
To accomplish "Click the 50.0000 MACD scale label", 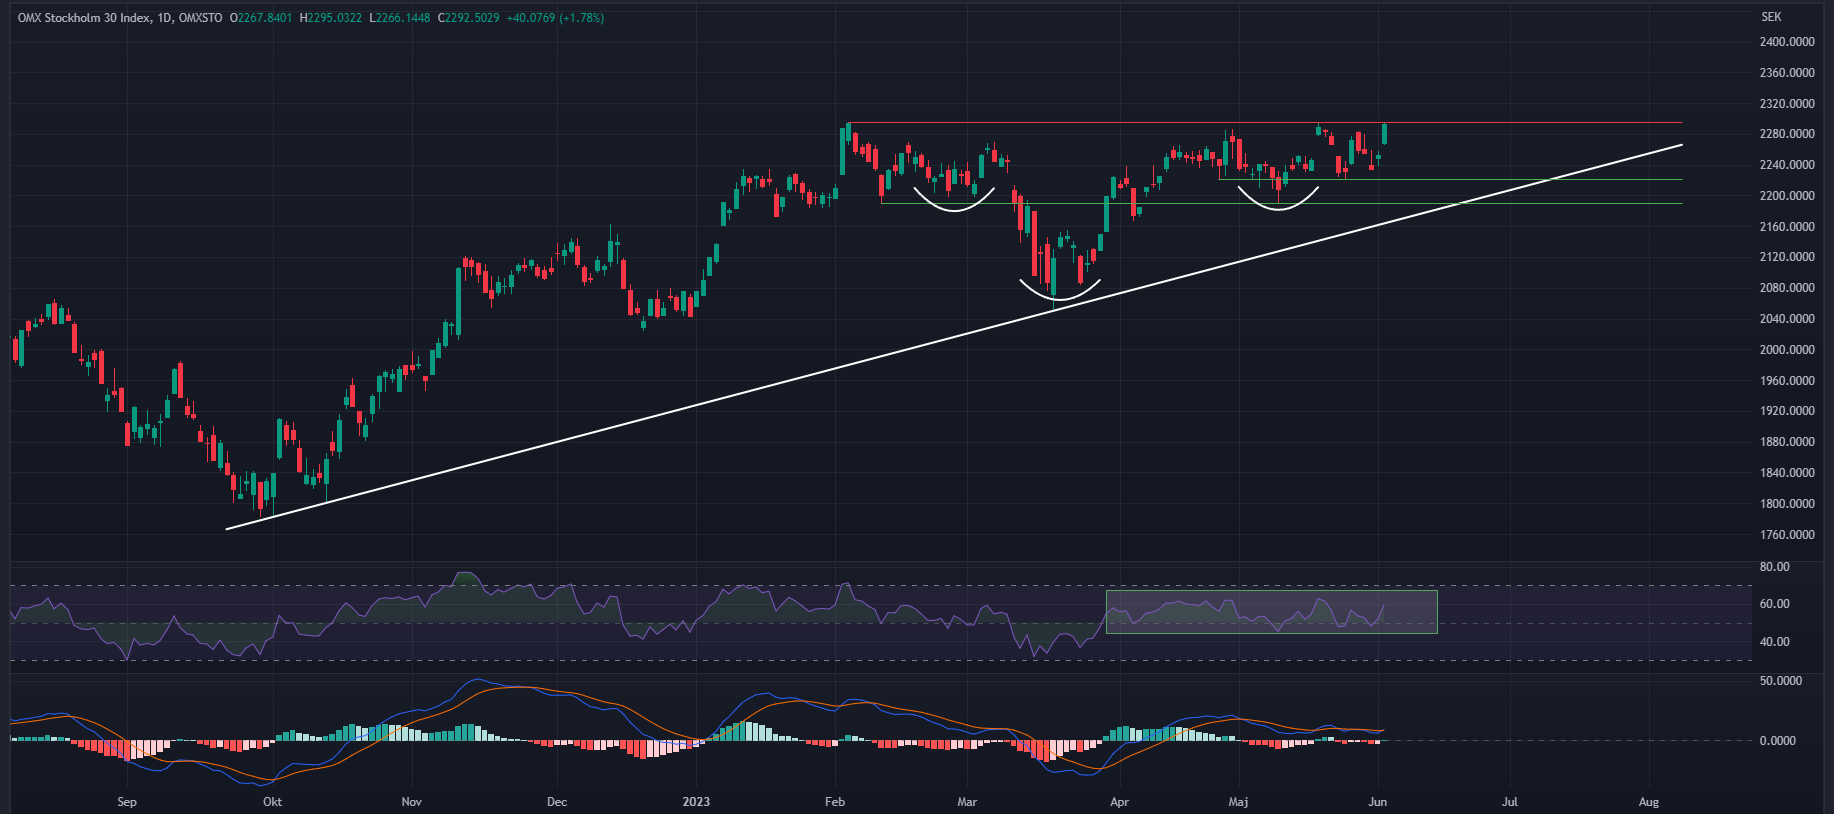I will (1780, 681).
